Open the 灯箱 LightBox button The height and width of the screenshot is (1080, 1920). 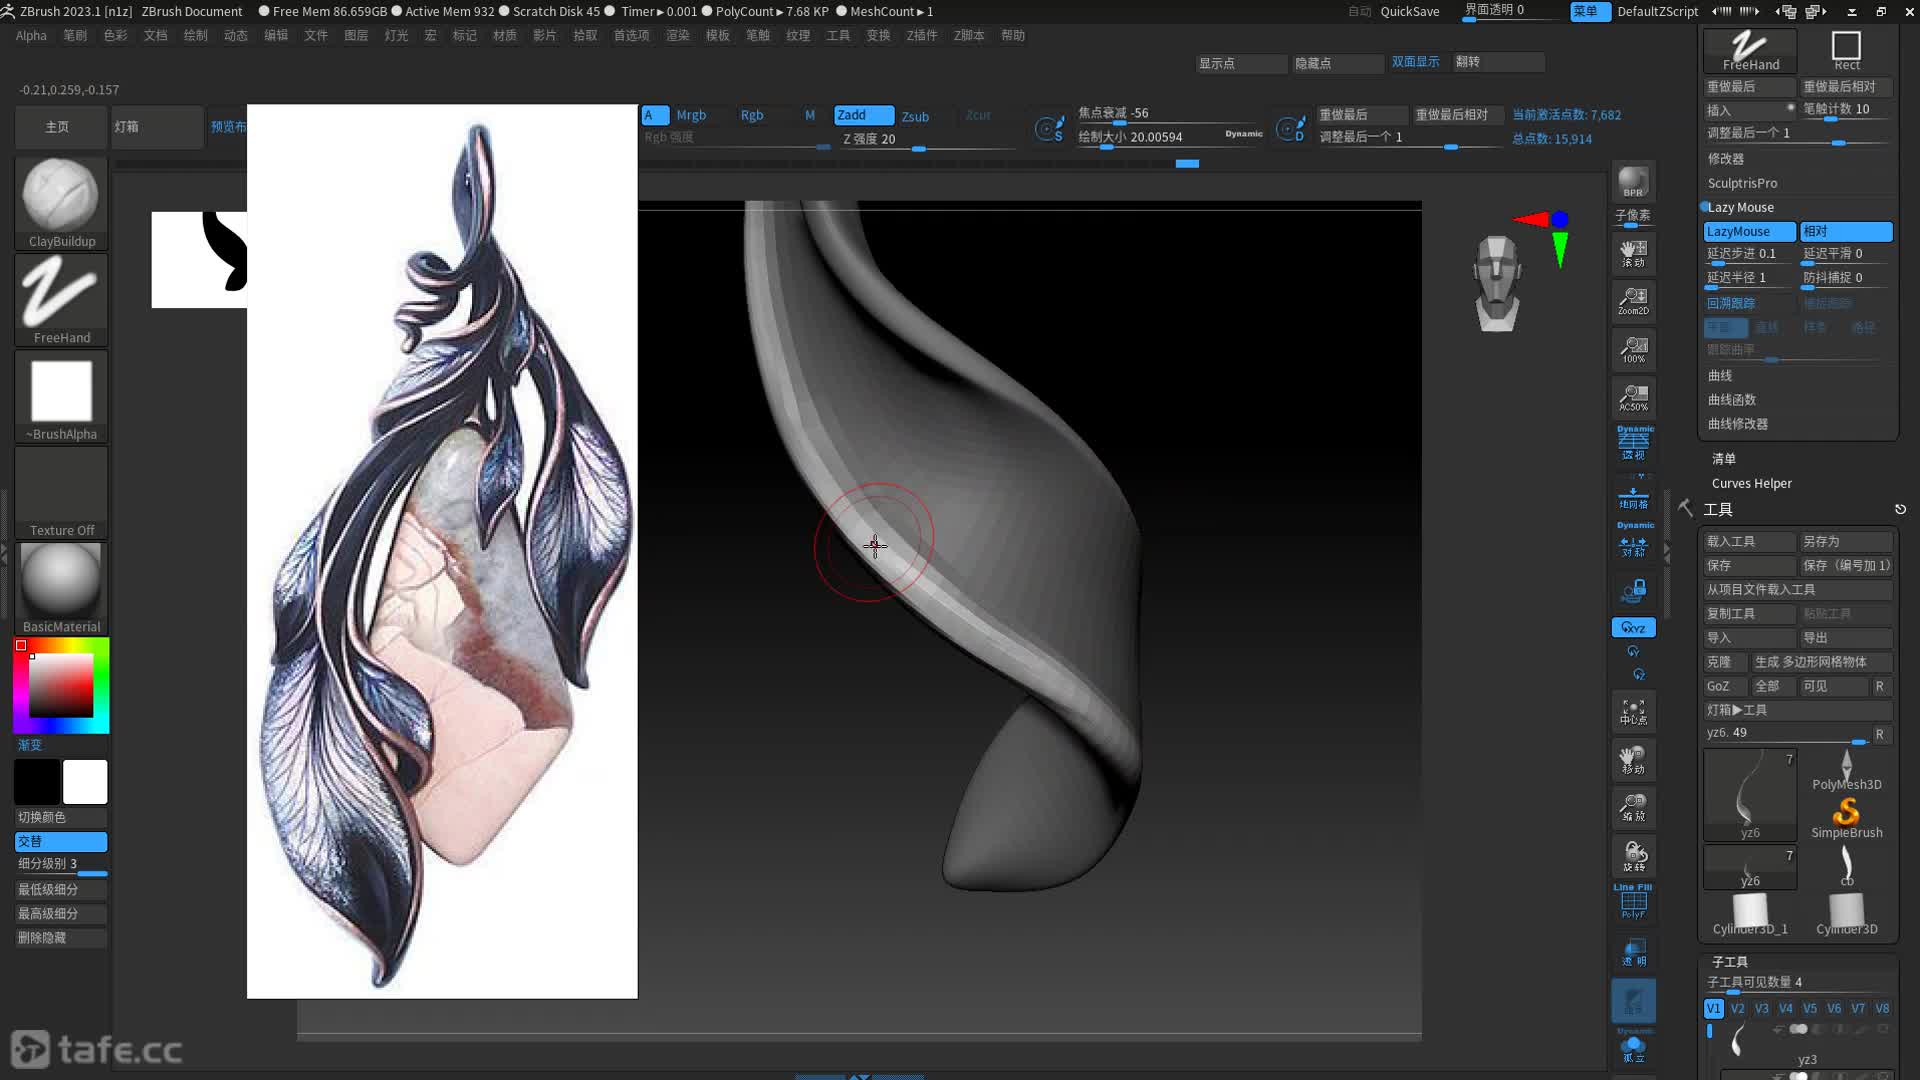pos(157,127)
